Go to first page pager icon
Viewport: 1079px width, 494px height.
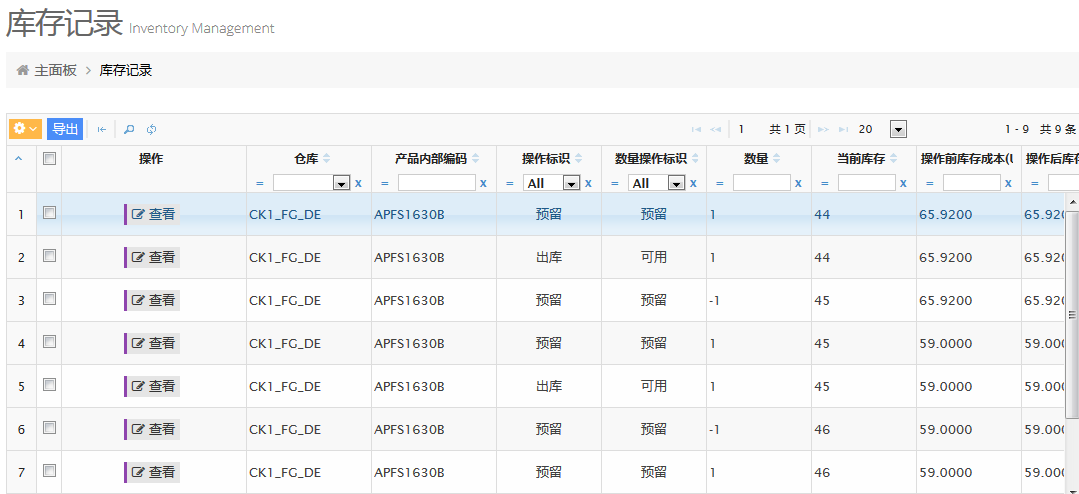pos(696,129)
